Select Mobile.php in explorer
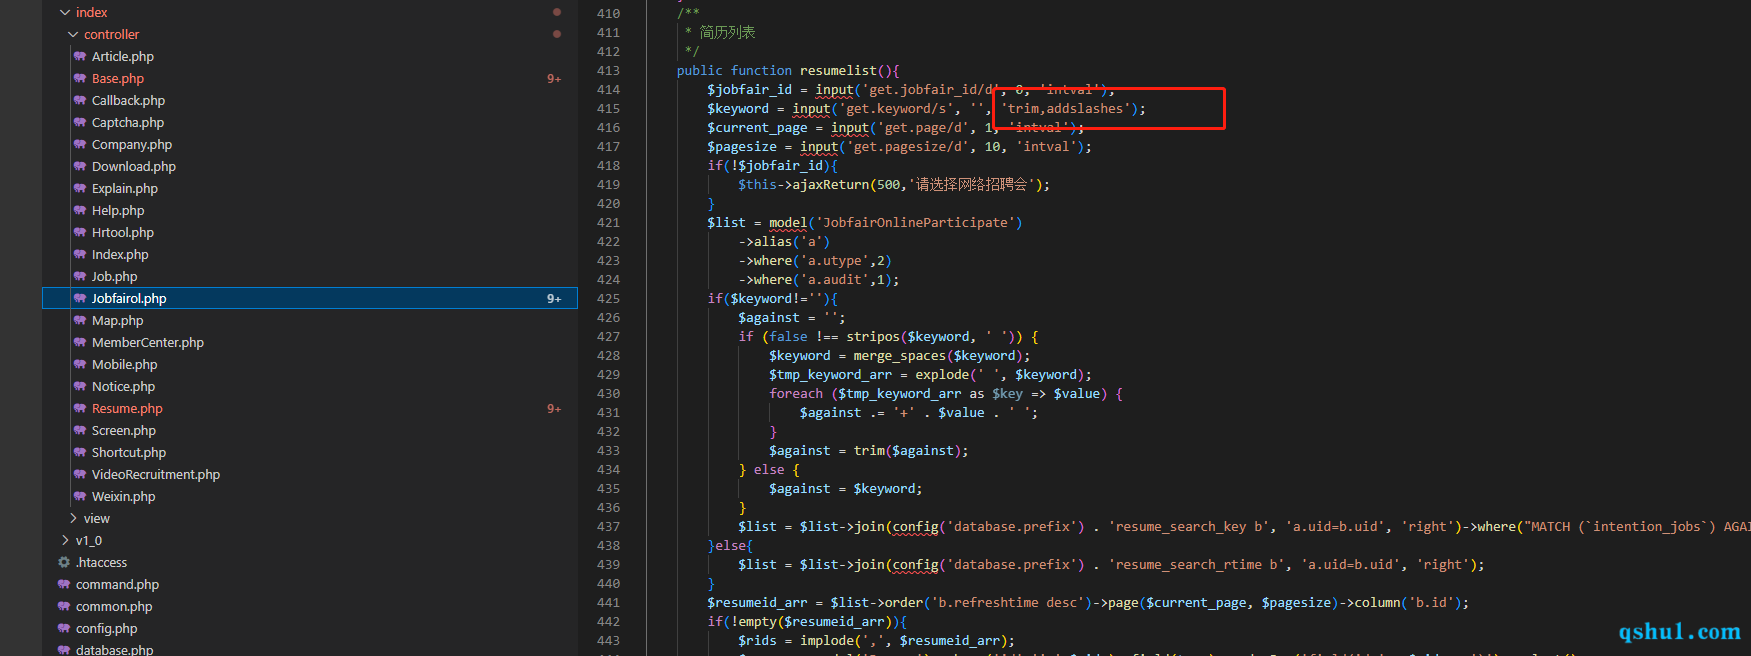 coord(125,364)
